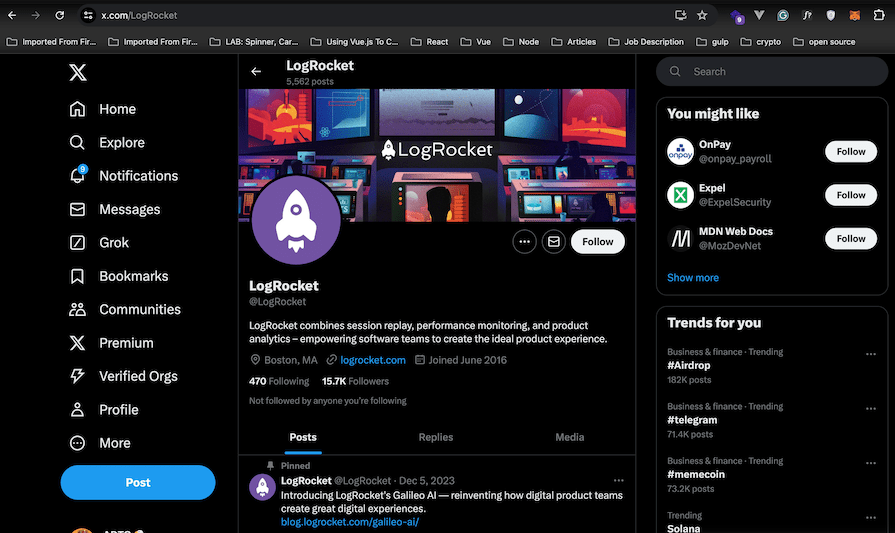The width and height of the screenshot is (895, 533).
Task: Follow OnPay in You might like
Action: coord(850,152)
